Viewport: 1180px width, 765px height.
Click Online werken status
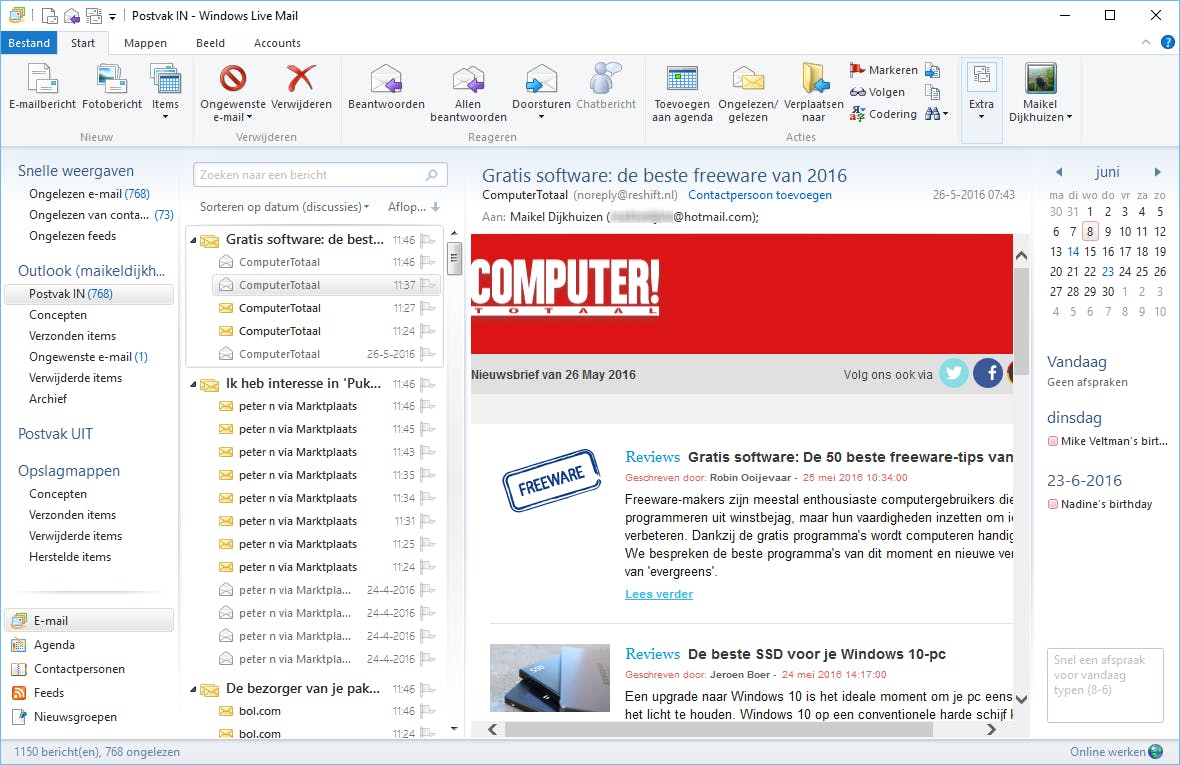tap(1116, 751)
